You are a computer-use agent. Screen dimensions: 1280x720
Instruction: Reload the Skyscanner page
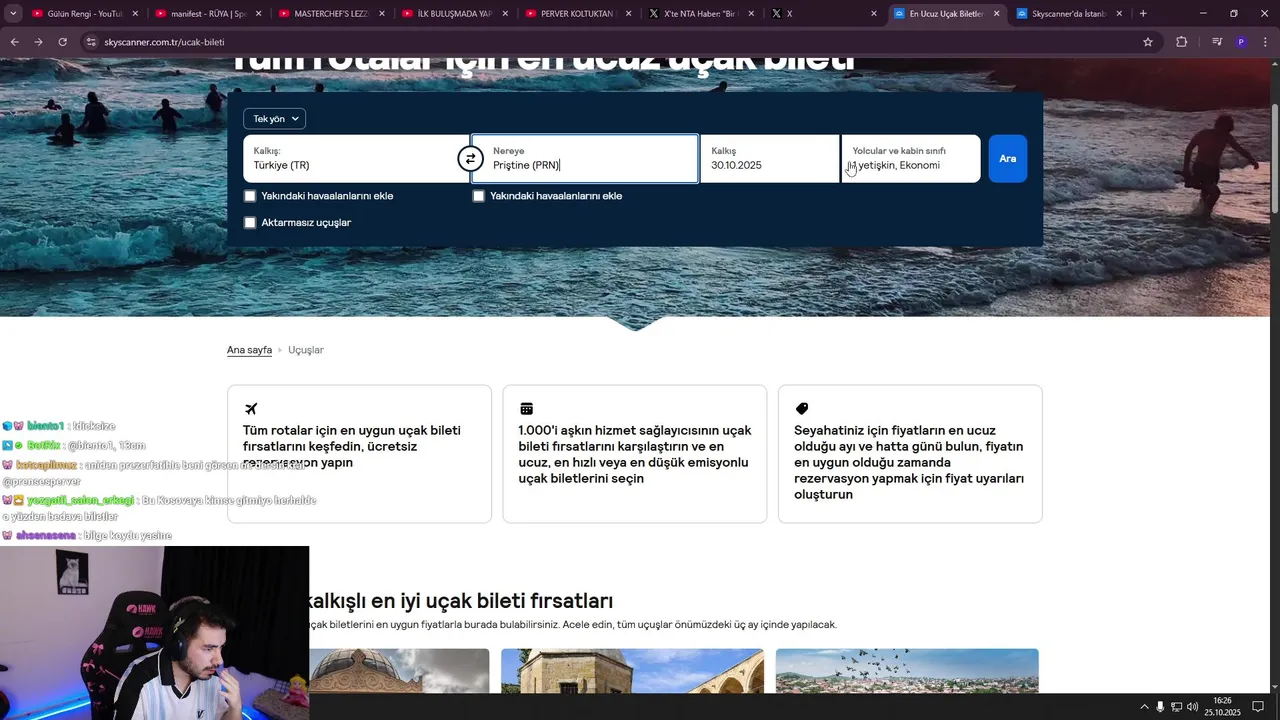point(62,42)
